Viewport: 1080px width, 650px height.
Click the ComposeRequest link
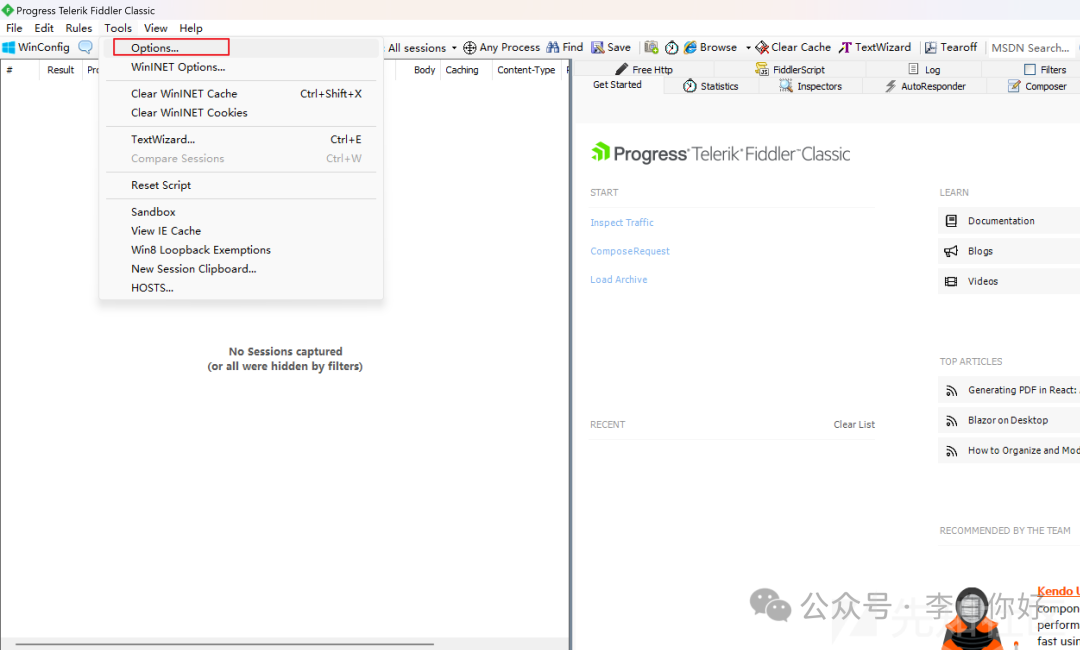coord(630,251)
